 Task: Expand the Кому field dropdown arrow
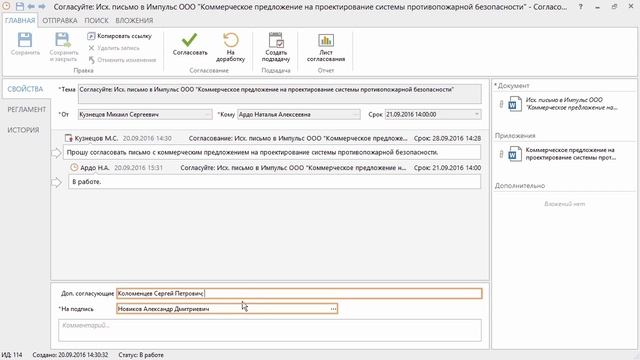(x=356, y=115)
